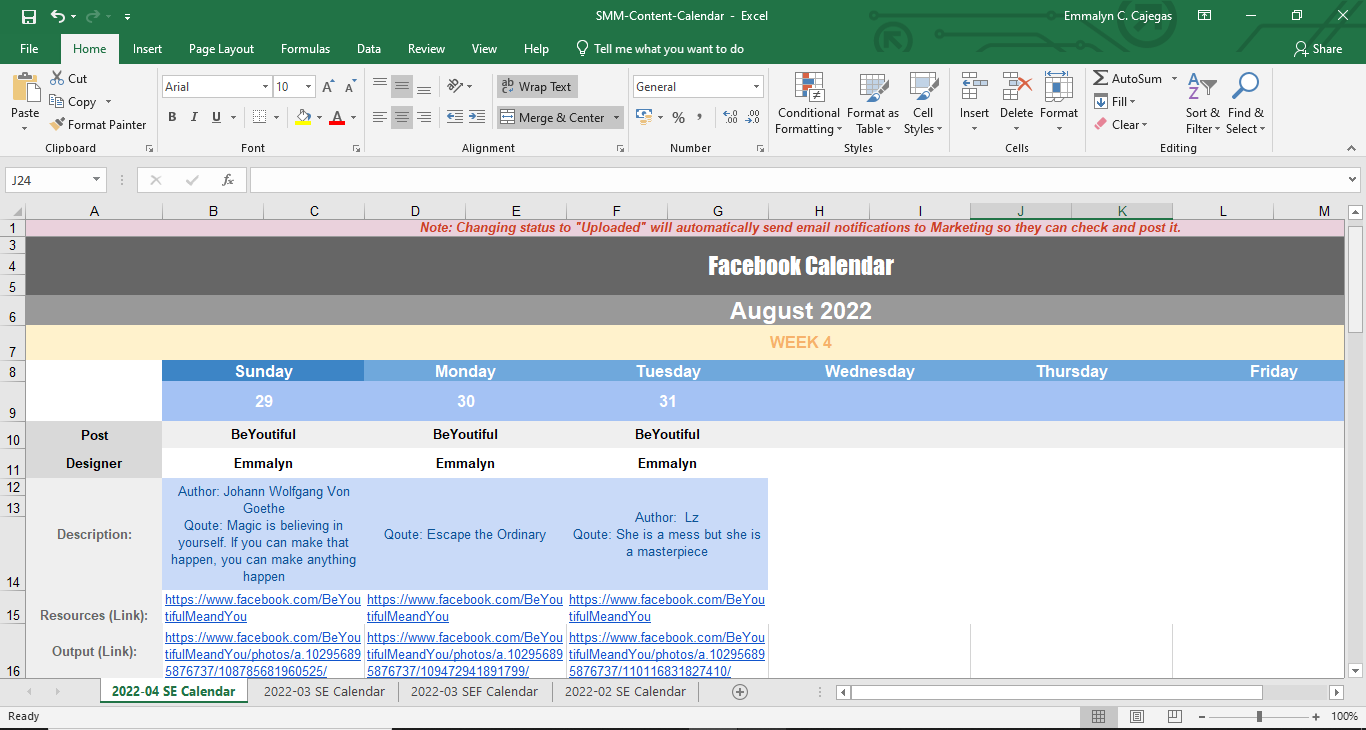The width and height of the screenshot is (1366, 730).
Task: Open the font name dropdown
Action: click(265, 87)
